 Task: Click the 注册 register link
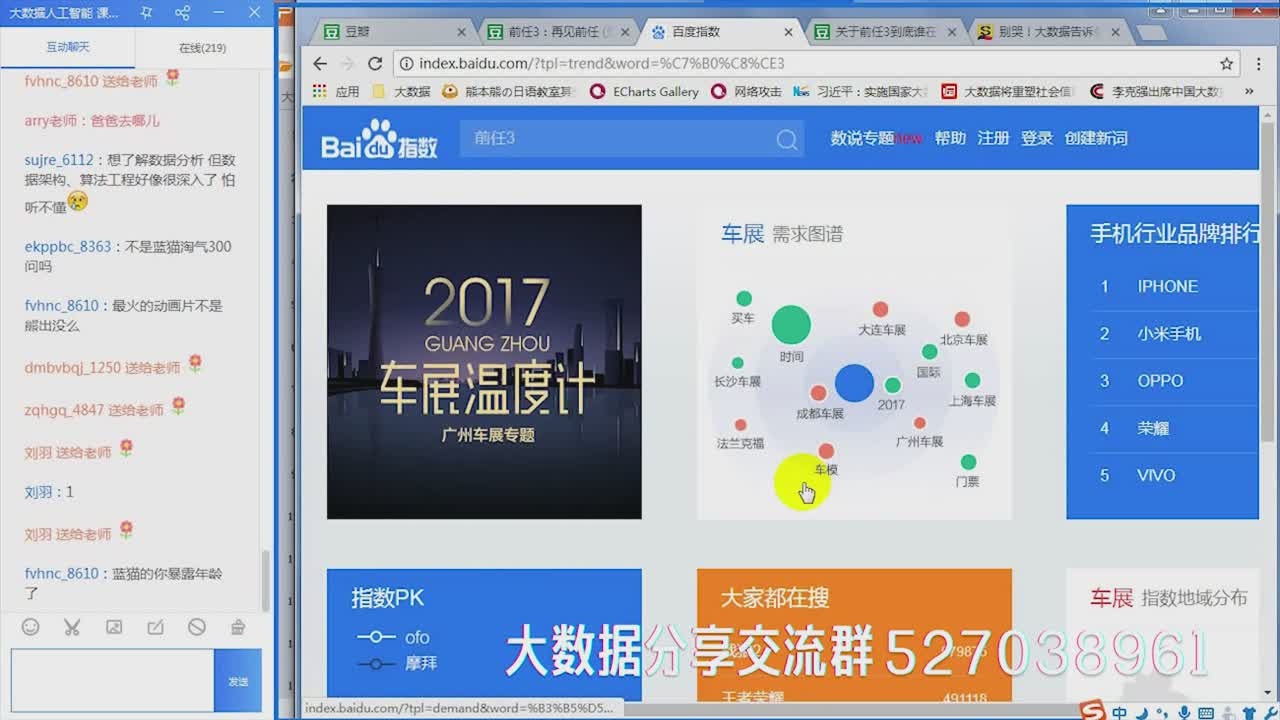[993, 138]
